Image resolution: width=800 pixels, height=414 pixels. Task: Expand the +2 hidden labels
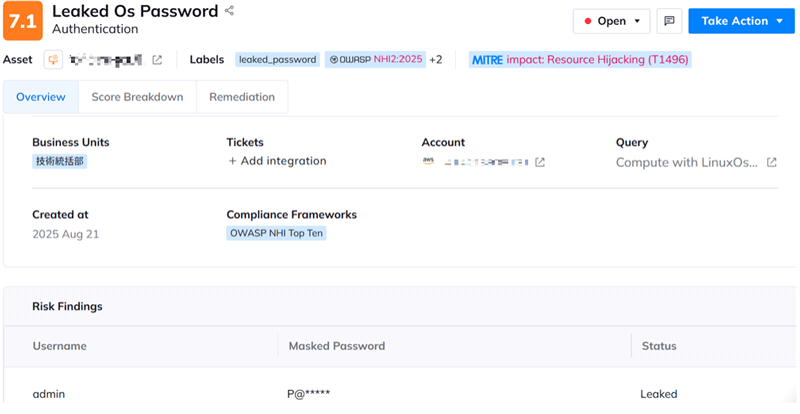[x=436, y=60]
